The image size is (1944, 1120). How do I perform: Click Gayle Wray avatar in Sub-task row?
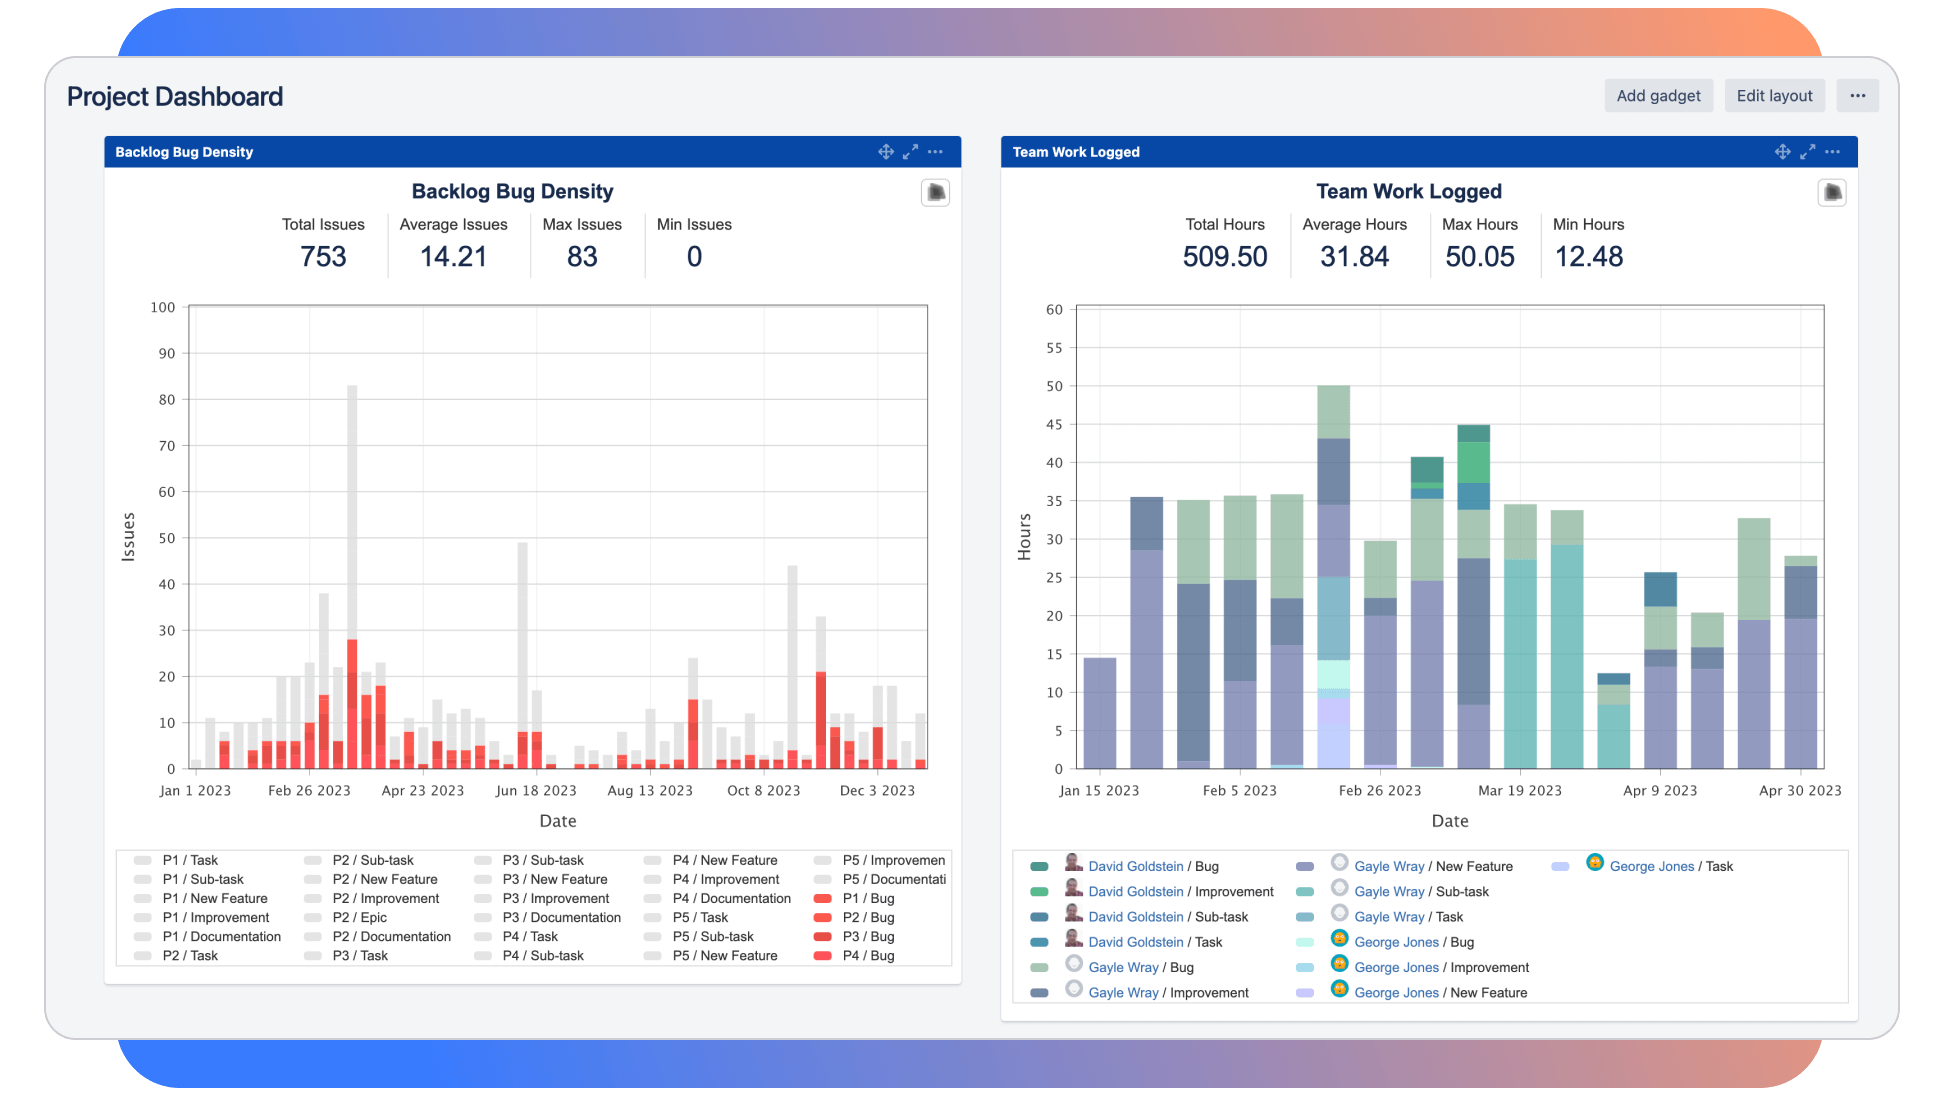coord(1339,889)
